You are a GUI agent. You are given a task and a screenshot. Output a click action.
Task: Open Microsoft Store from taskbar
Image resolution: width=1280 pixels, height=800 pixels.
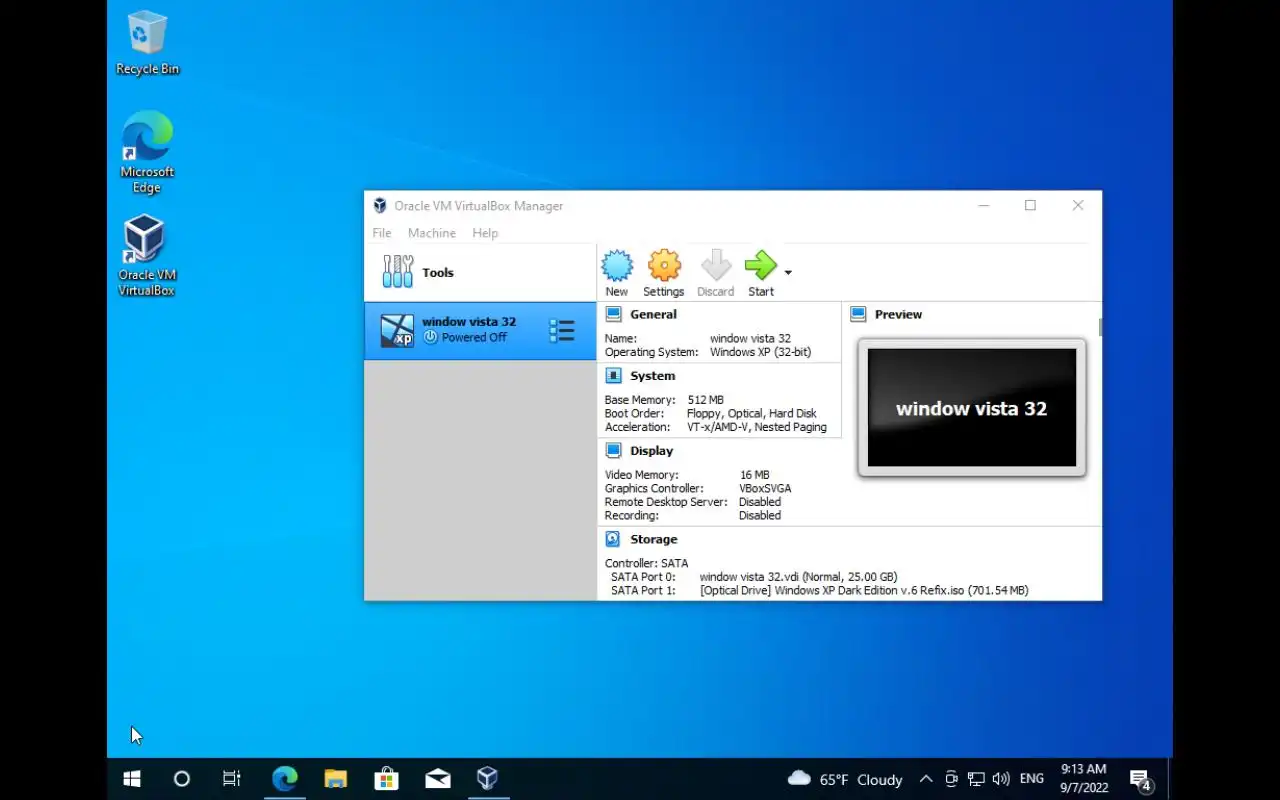(386, 779)
